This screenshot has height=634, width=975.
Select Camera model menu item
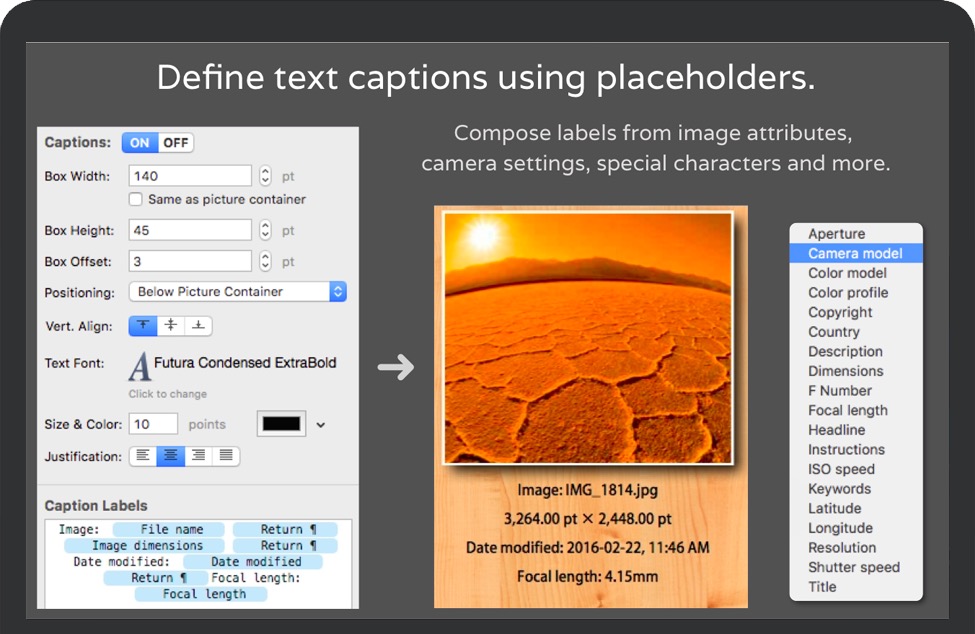tap(856, 254)
